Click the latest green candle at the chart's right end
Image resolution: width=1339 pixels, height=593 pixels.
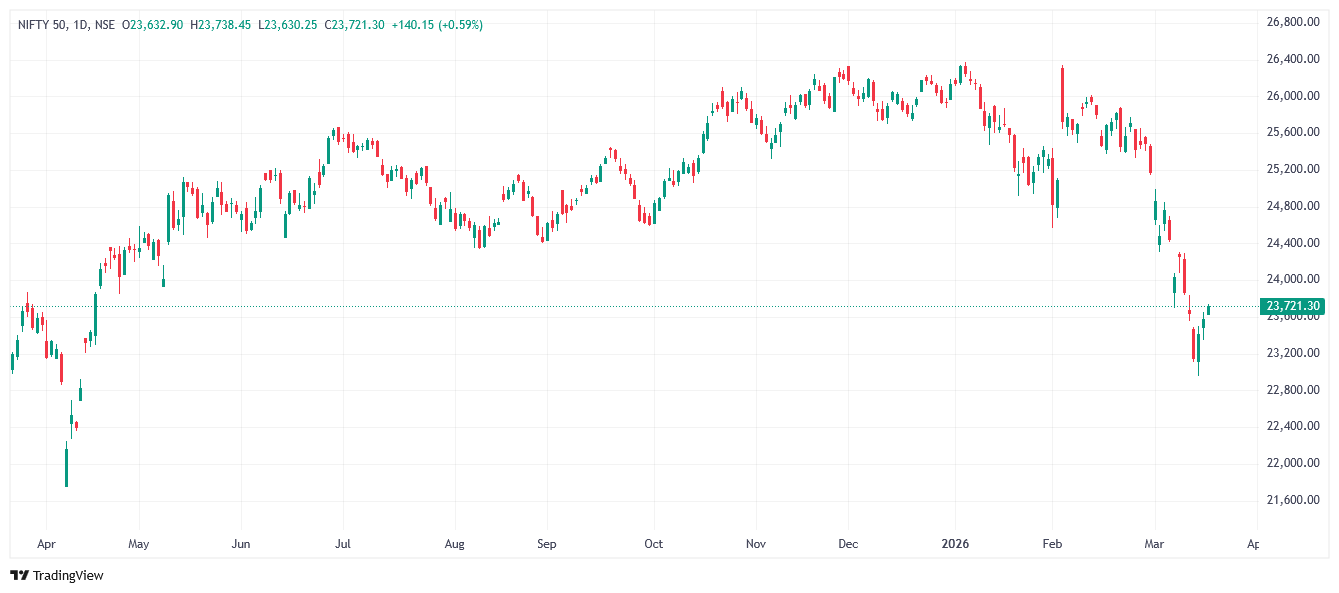click(x=1209, y=310)
